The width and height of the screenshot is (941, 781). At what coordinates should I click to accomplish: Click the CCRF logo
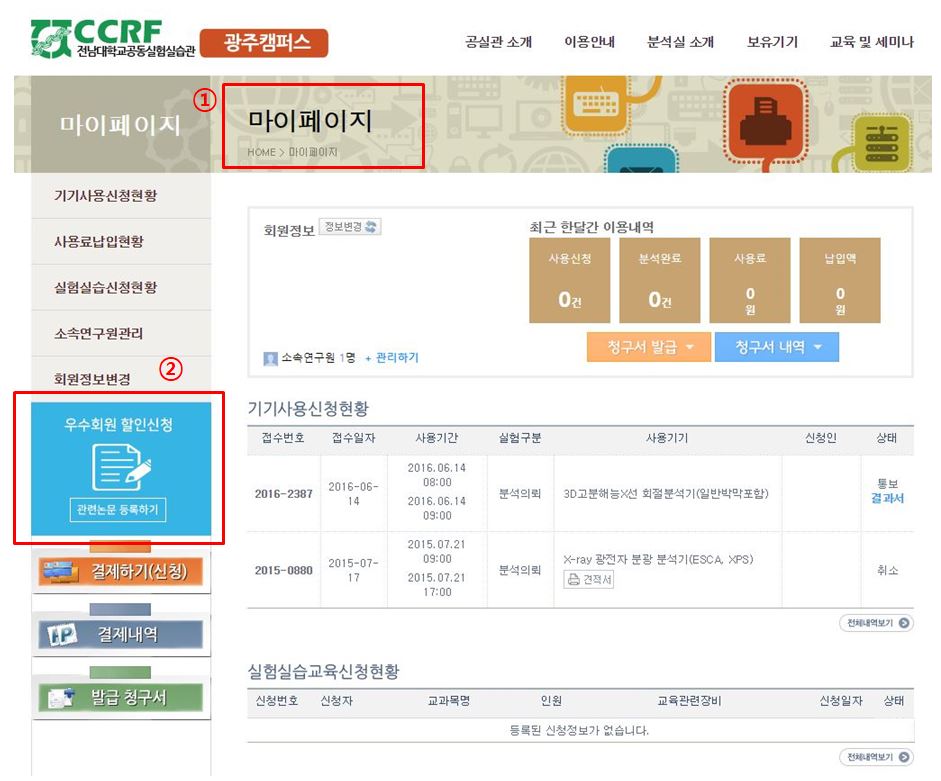tap(112, 39)
